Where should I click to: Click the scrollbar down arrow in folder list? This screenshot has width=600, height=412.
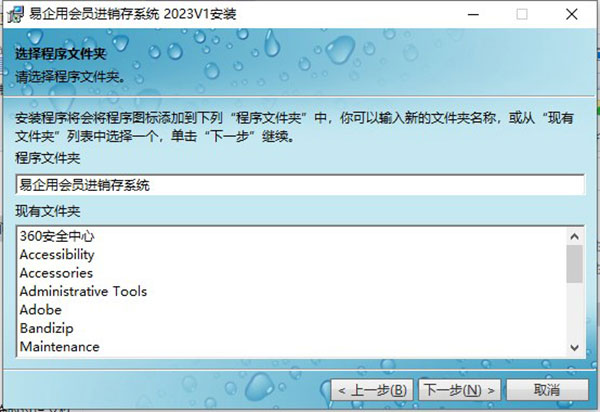coord(574,347)
